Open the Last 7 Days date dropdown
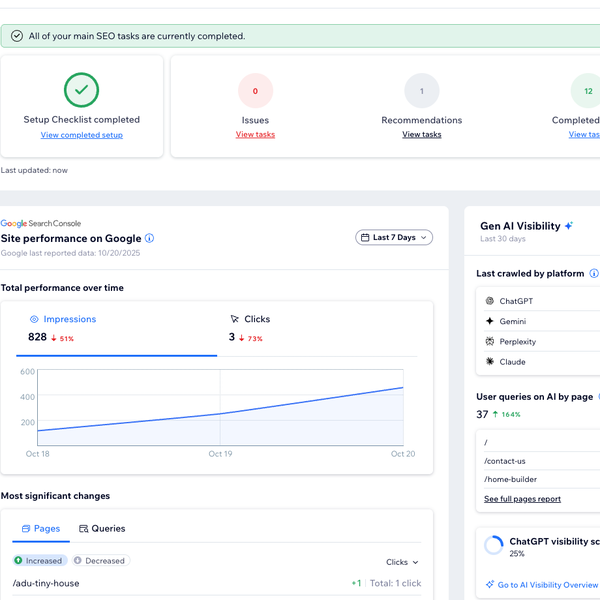This screenshot has height=600, width=600. [394, 237]
